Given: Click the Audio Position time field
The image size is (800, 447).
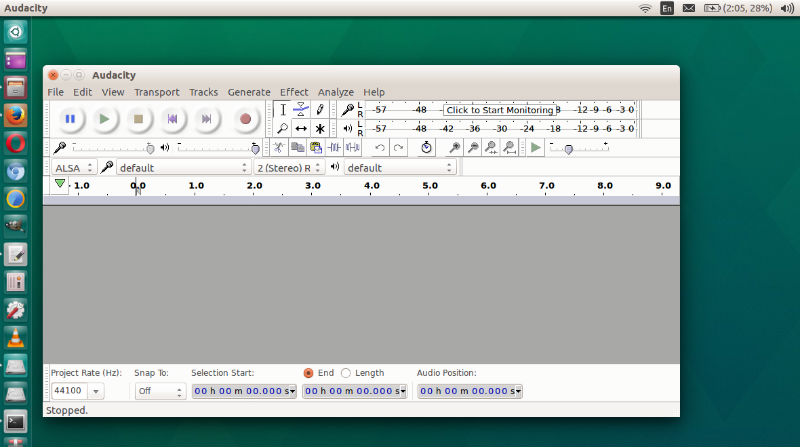Looking at the screenshot, I should coord(470,391).
